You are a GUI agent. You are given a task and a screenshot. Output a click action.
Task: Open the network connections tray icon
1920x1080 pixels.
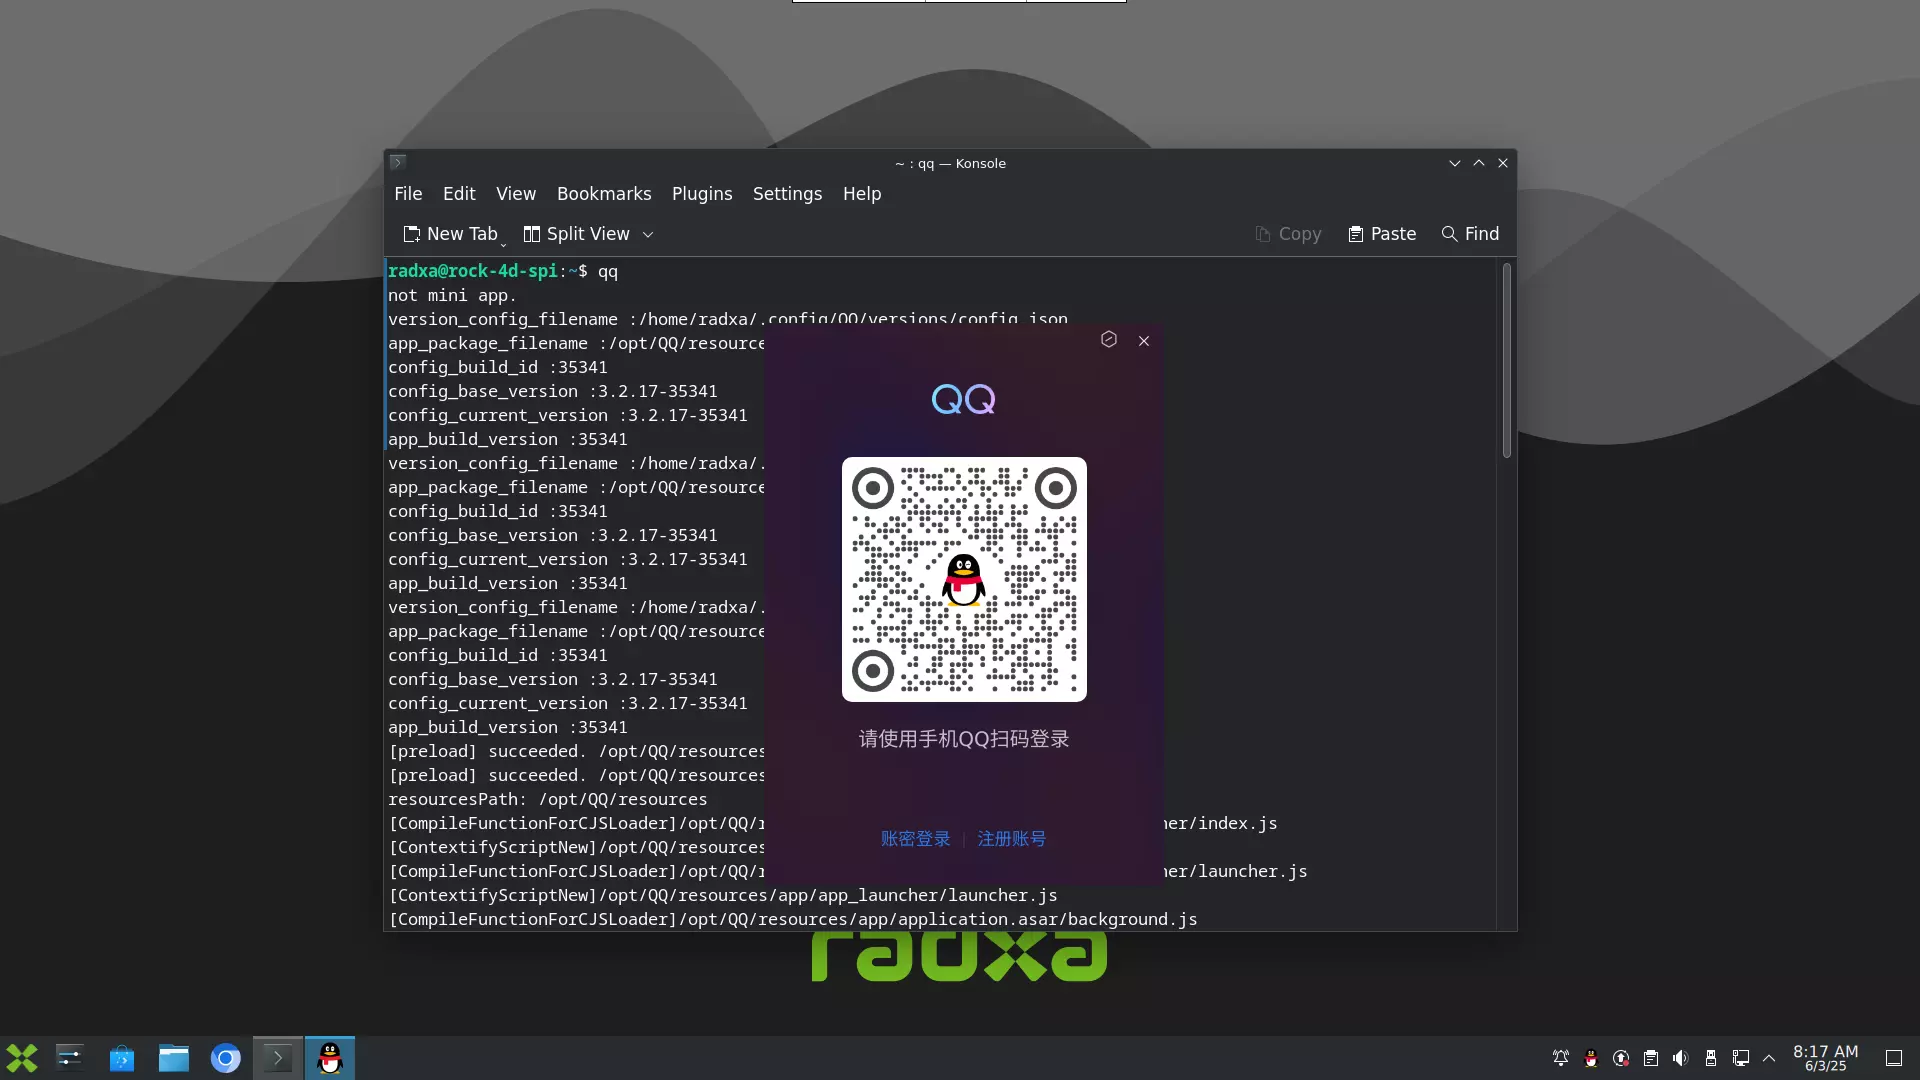[1741, 1058]
